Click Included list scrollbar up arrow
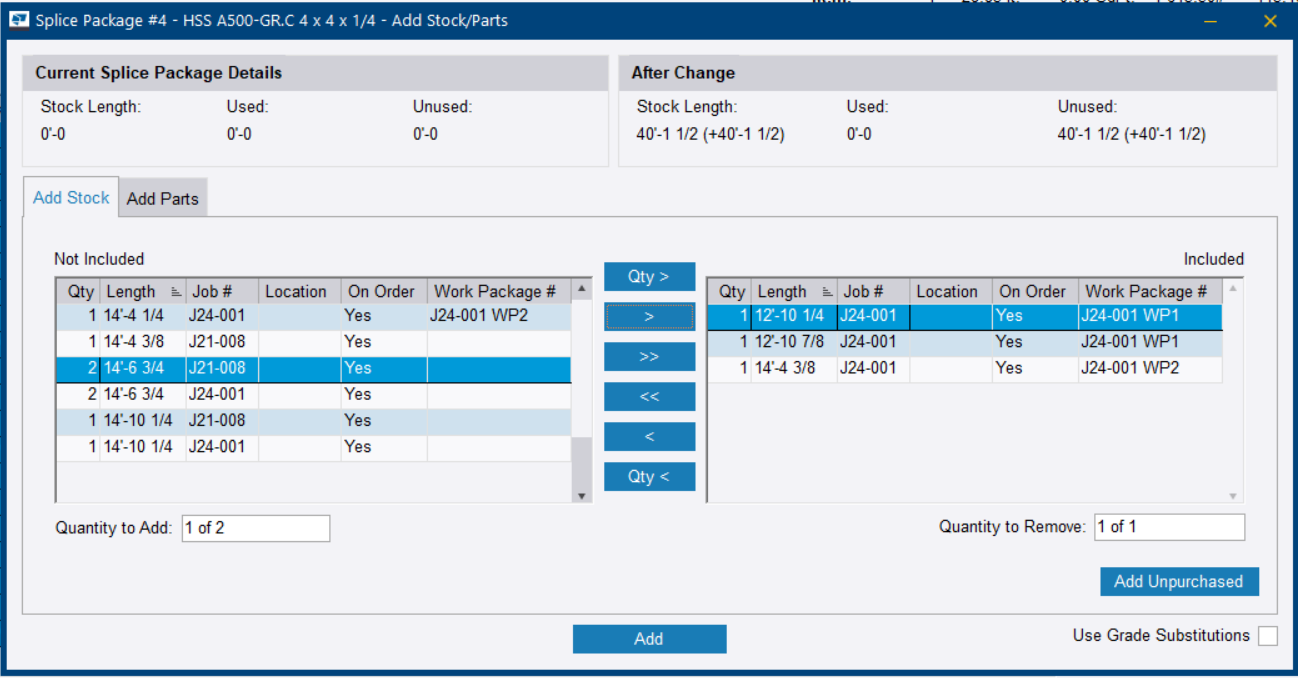The width and height of the screenshot is (1298, 678). pyautogui.click(x=1233, y=289)
